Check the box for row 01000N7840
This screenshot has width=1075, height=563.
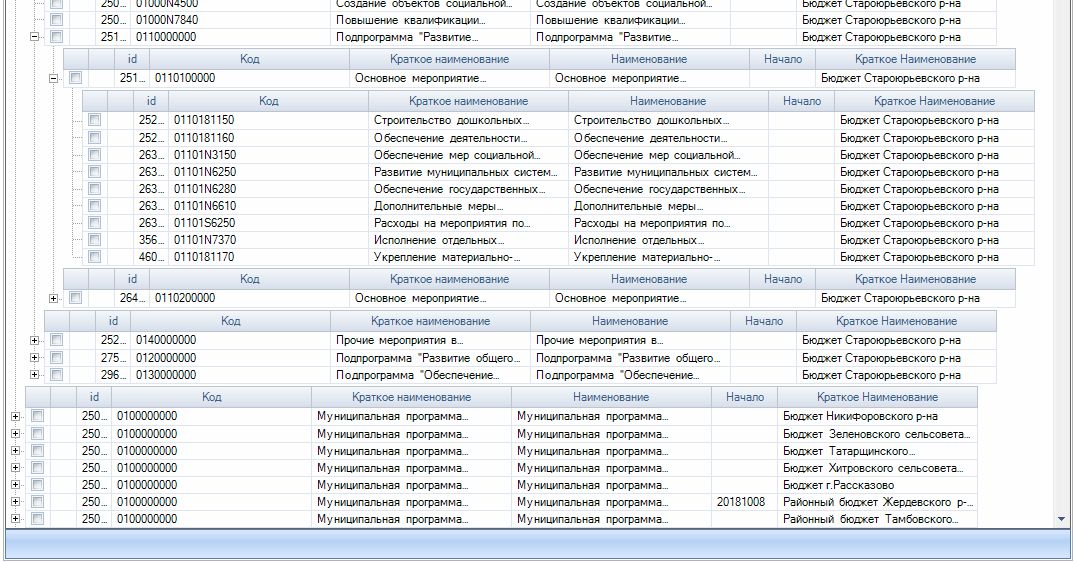point(56,20)
